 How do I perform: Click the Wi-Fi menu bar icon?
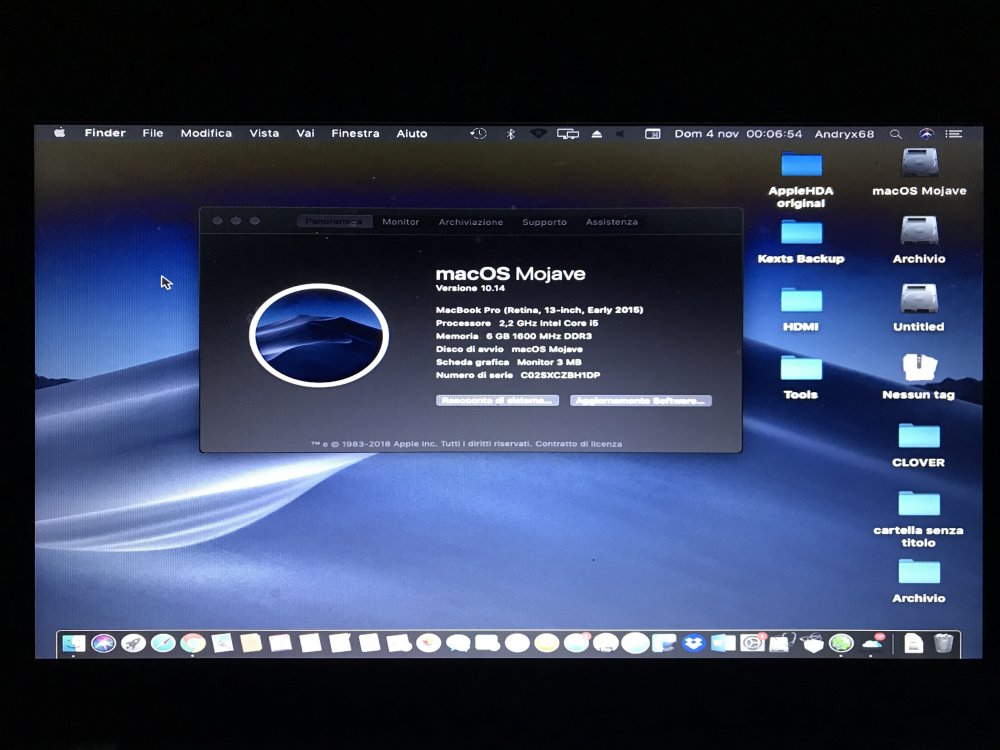(x=538, y=133)
